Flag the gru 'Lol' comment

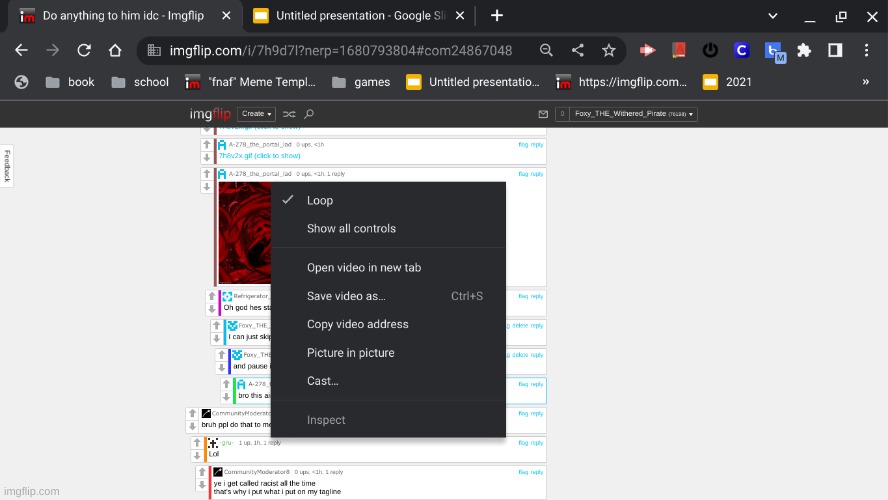pos(523,443)
